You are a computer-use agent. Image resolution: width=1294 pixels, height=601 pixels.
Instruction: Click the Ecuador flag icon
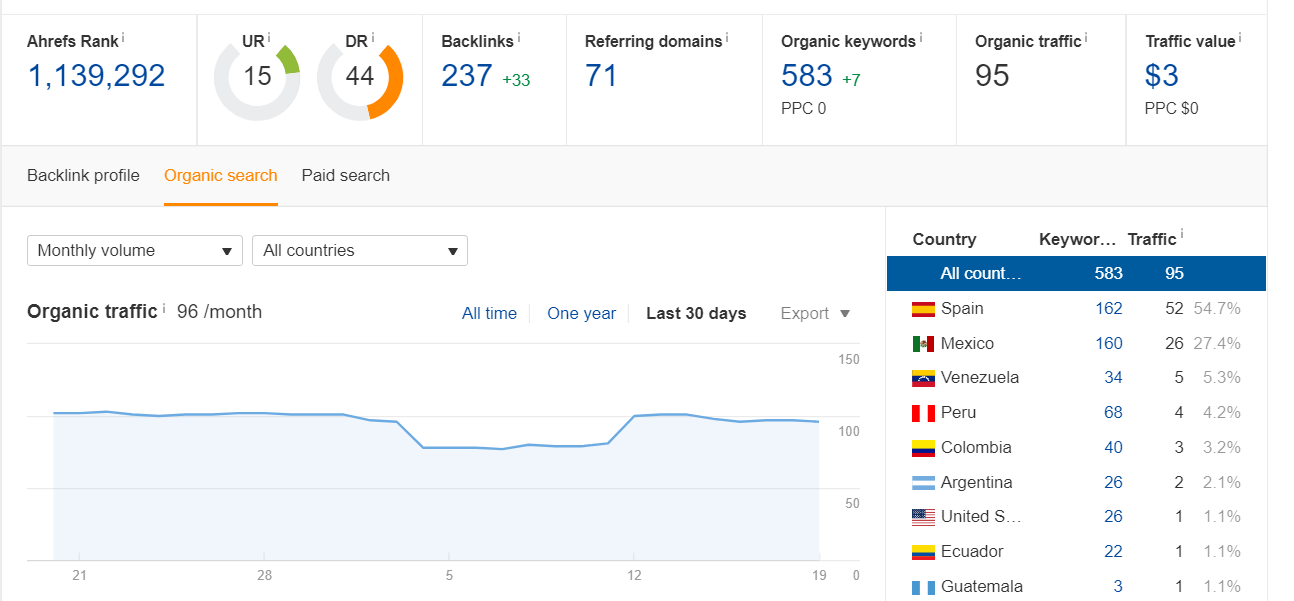click(x=923, y=552)
